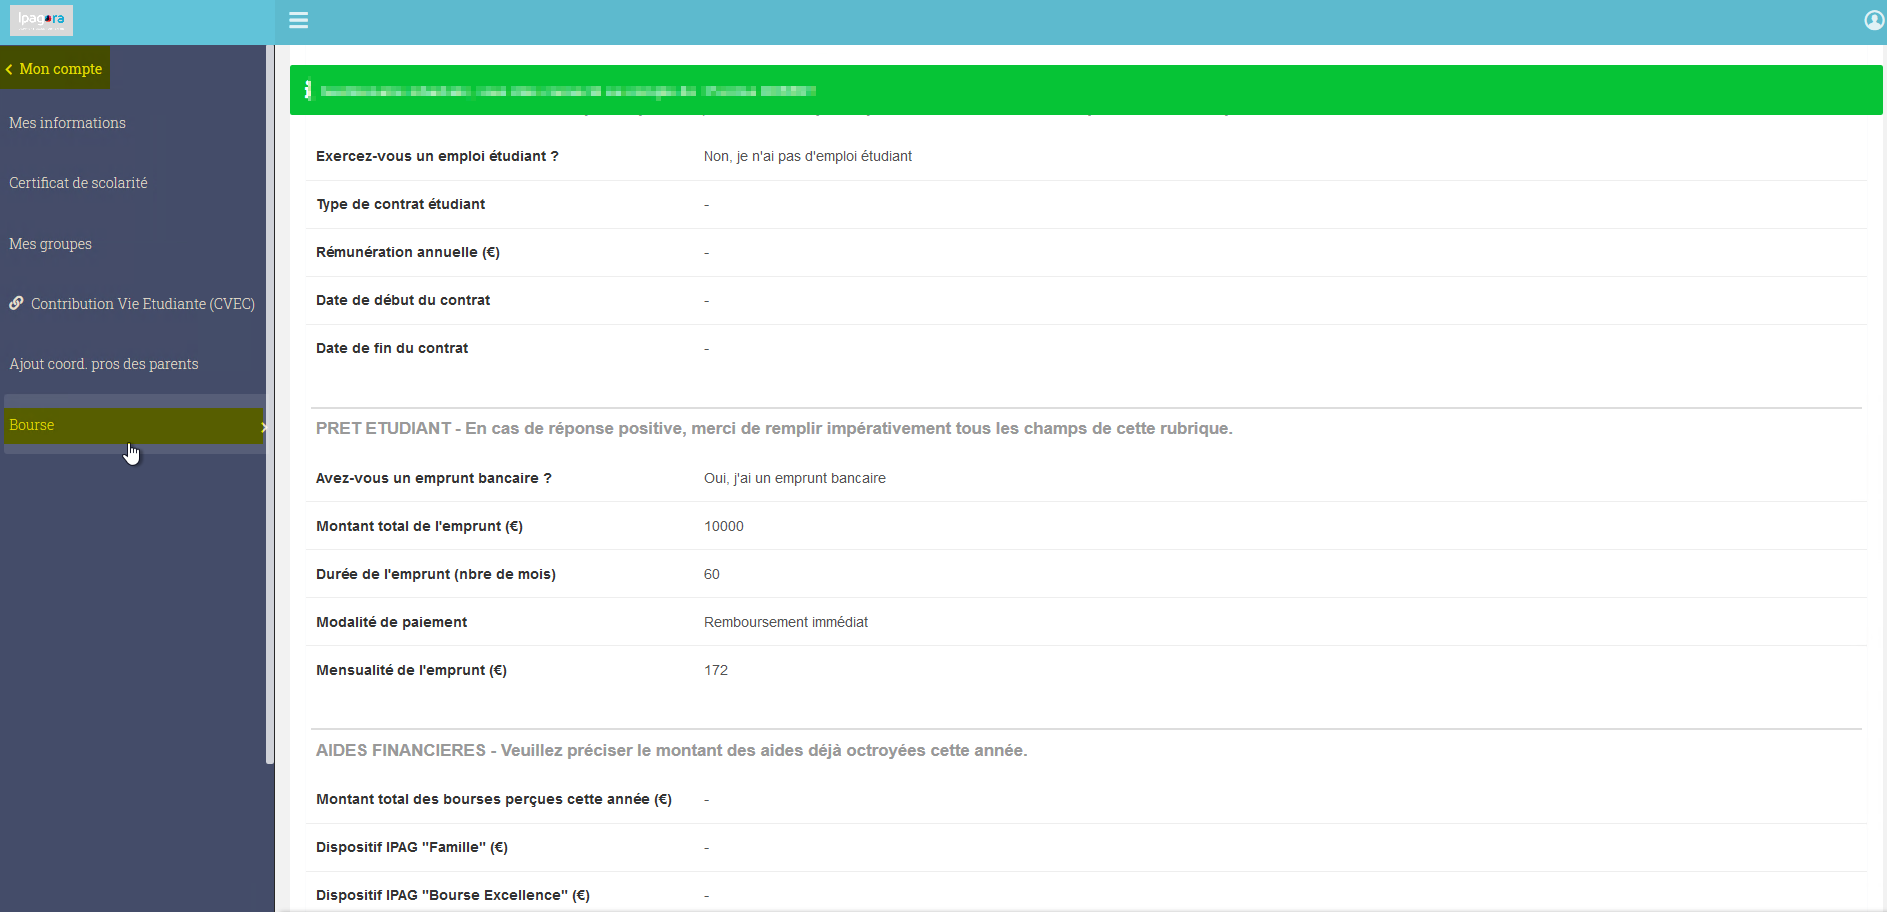This screenshot has height=912, width=1887.
Task: Click the back chevron beside Mon compte
Action: [9, 69]
